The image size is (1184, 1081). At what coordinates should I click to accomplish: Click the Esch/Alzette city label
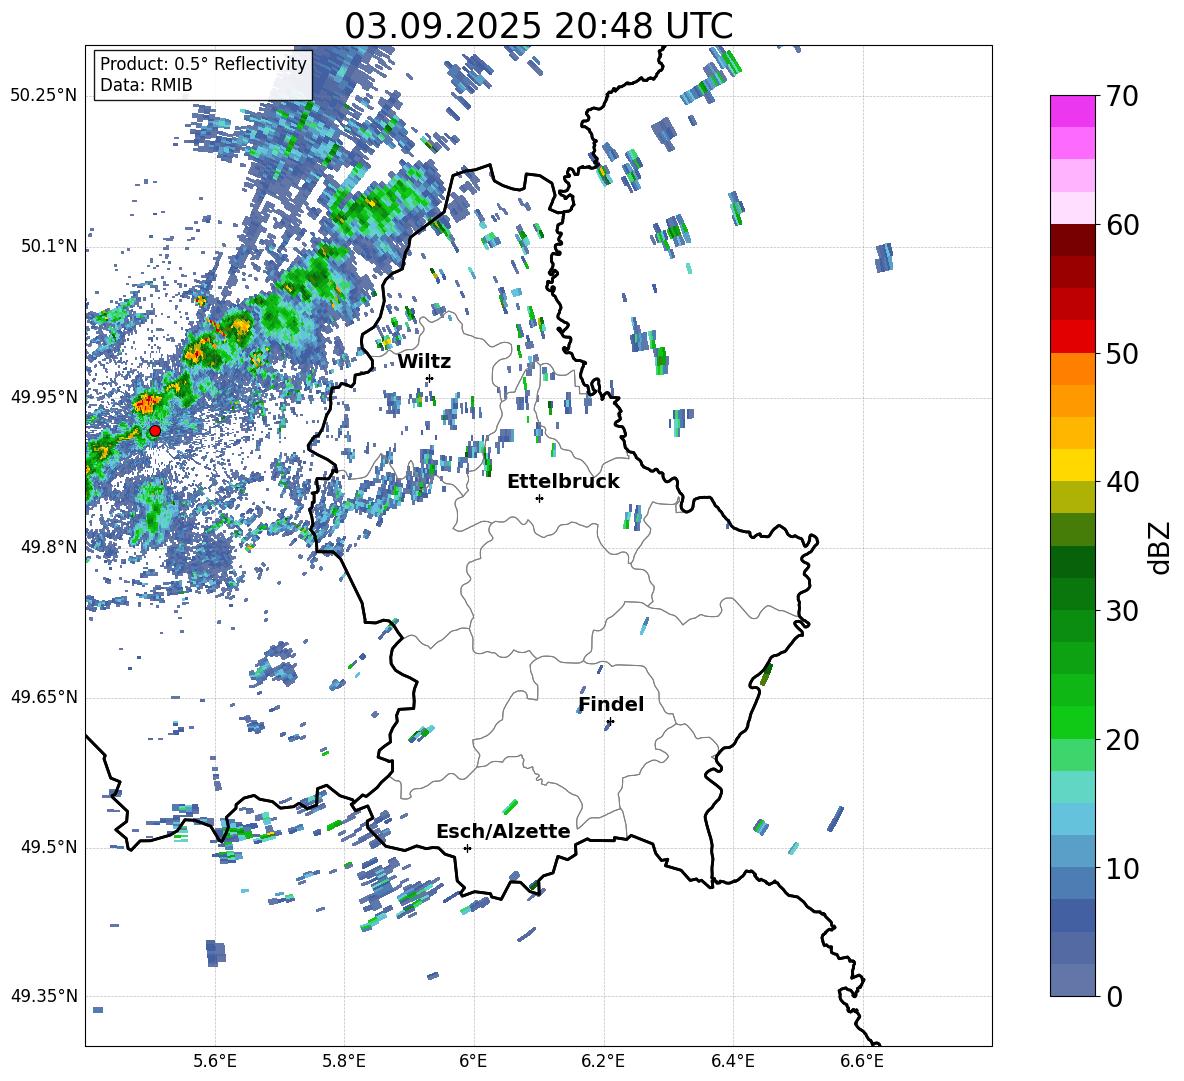503,831
